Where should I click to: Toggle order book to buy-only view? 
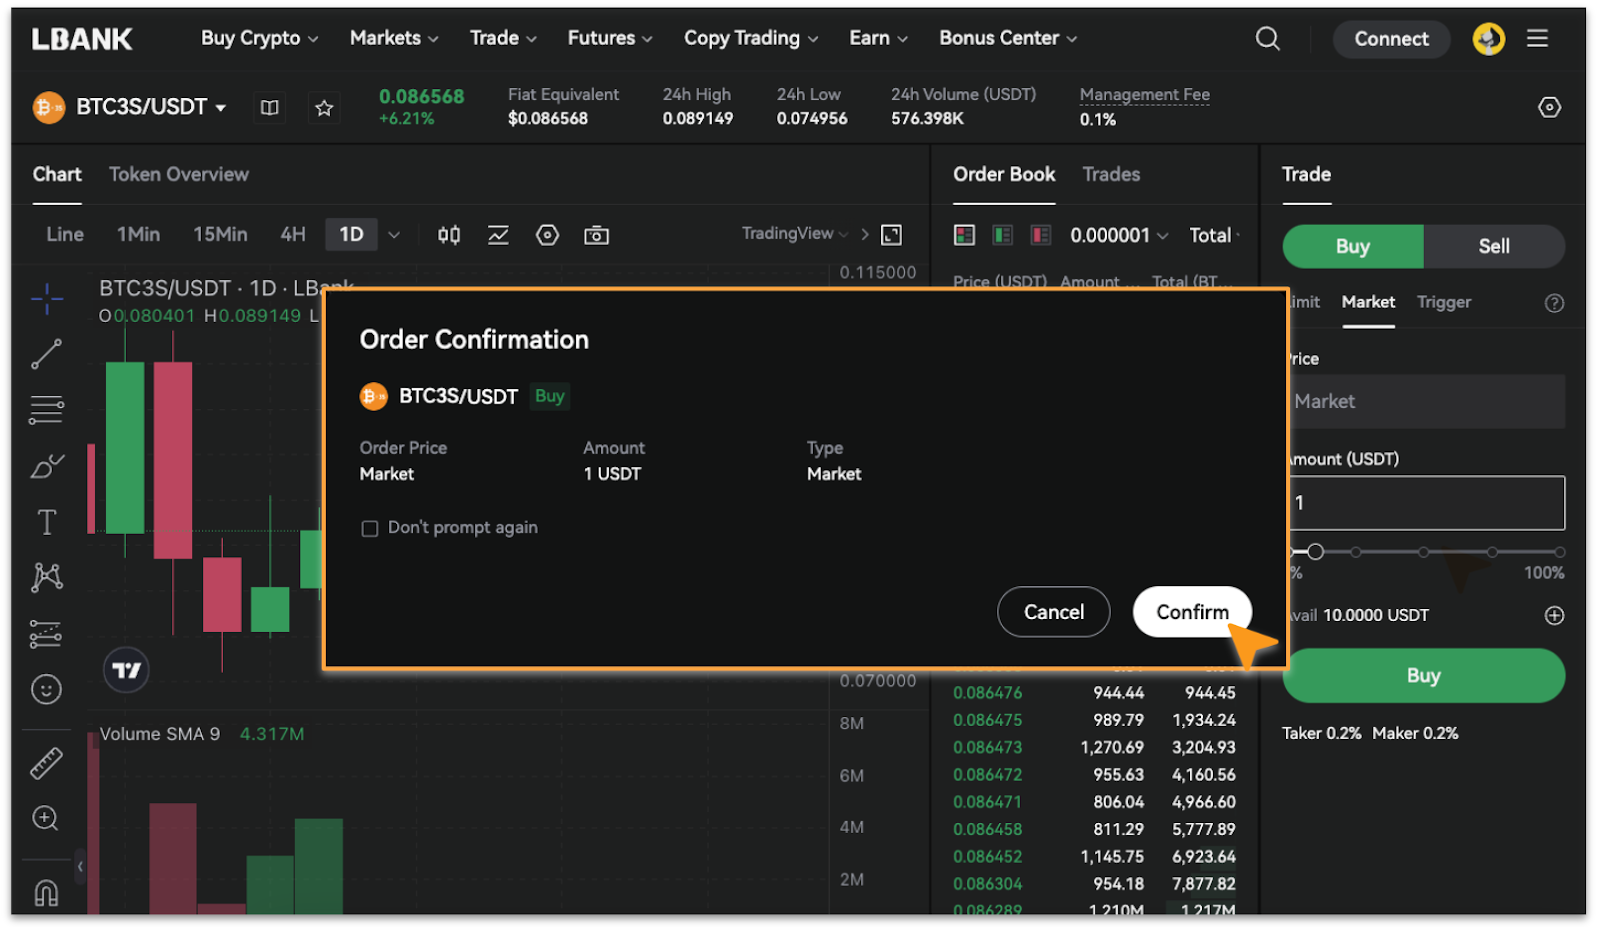[x=1001, y=235]
